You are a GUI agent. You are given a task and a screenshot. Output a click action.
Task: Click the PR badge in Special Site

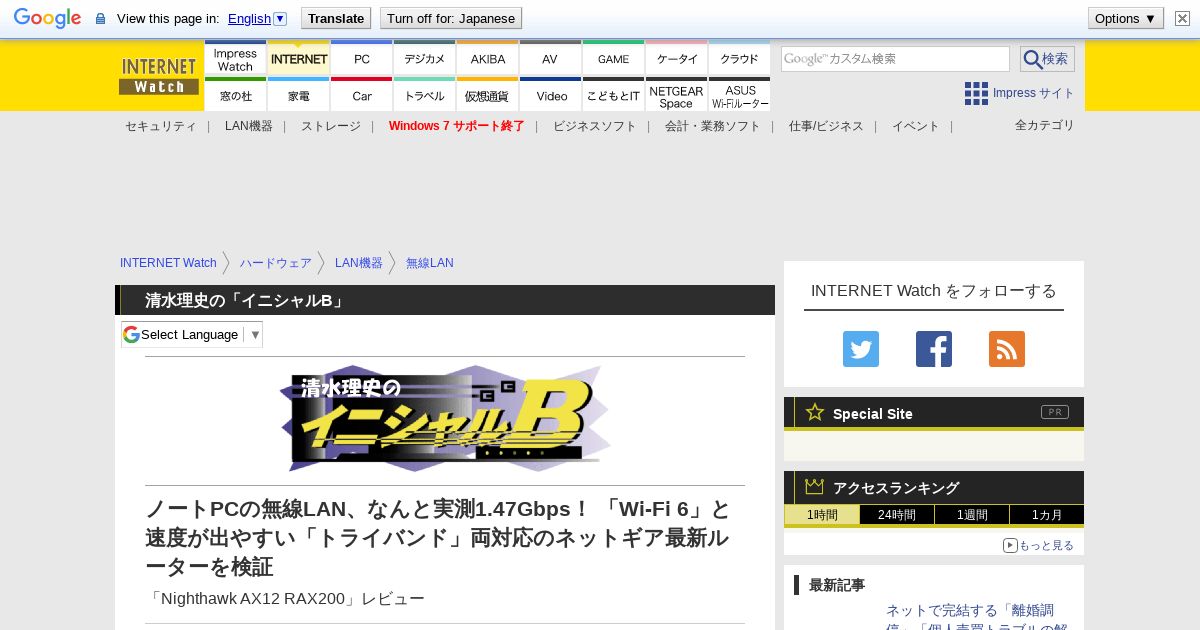click(1055, 412)
